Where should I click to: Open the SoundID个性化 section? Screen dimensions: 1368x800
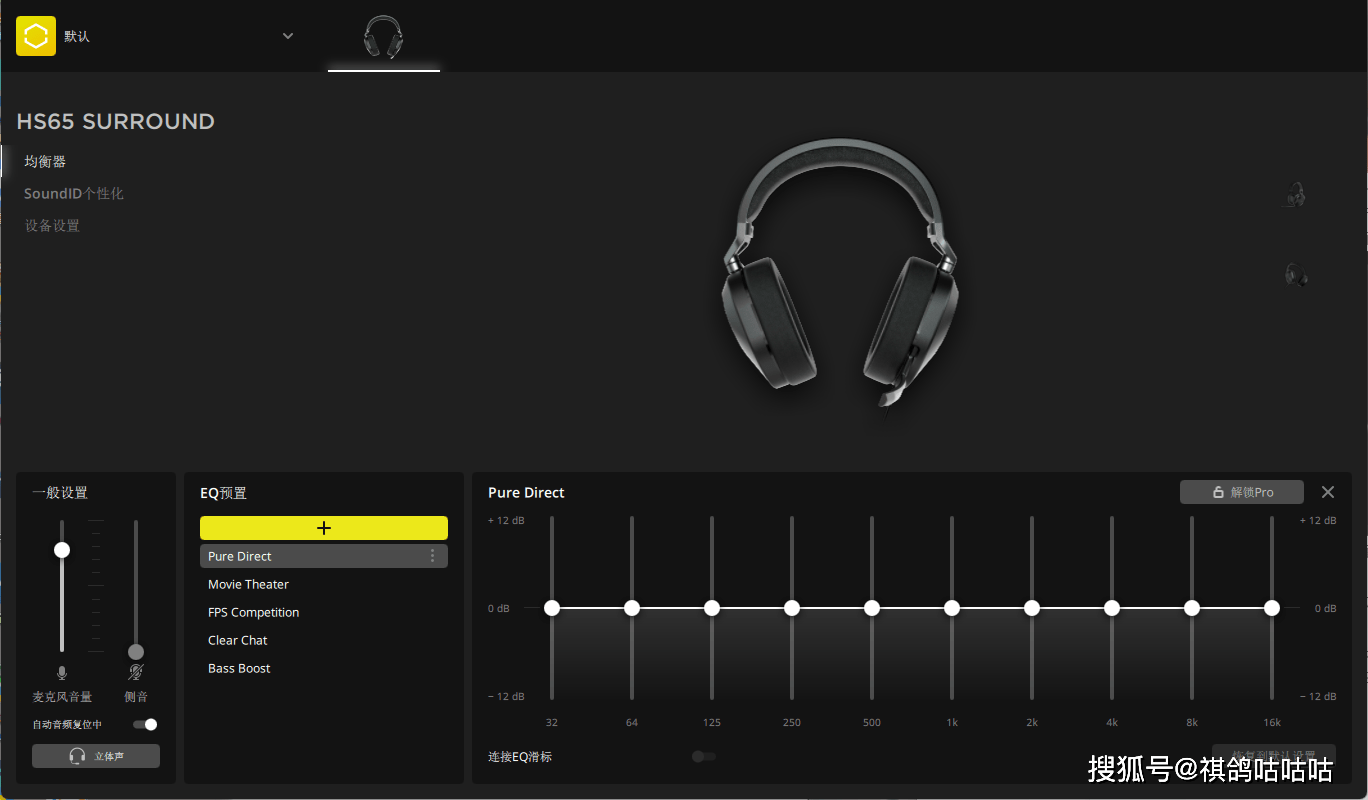pos(74,193)
